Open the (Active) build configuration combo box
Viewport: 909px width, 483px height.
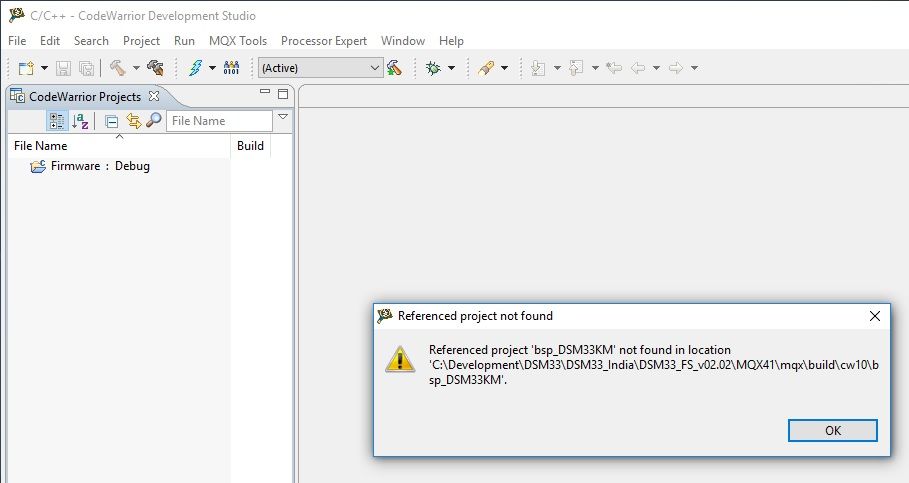click(x=321, y=68)
